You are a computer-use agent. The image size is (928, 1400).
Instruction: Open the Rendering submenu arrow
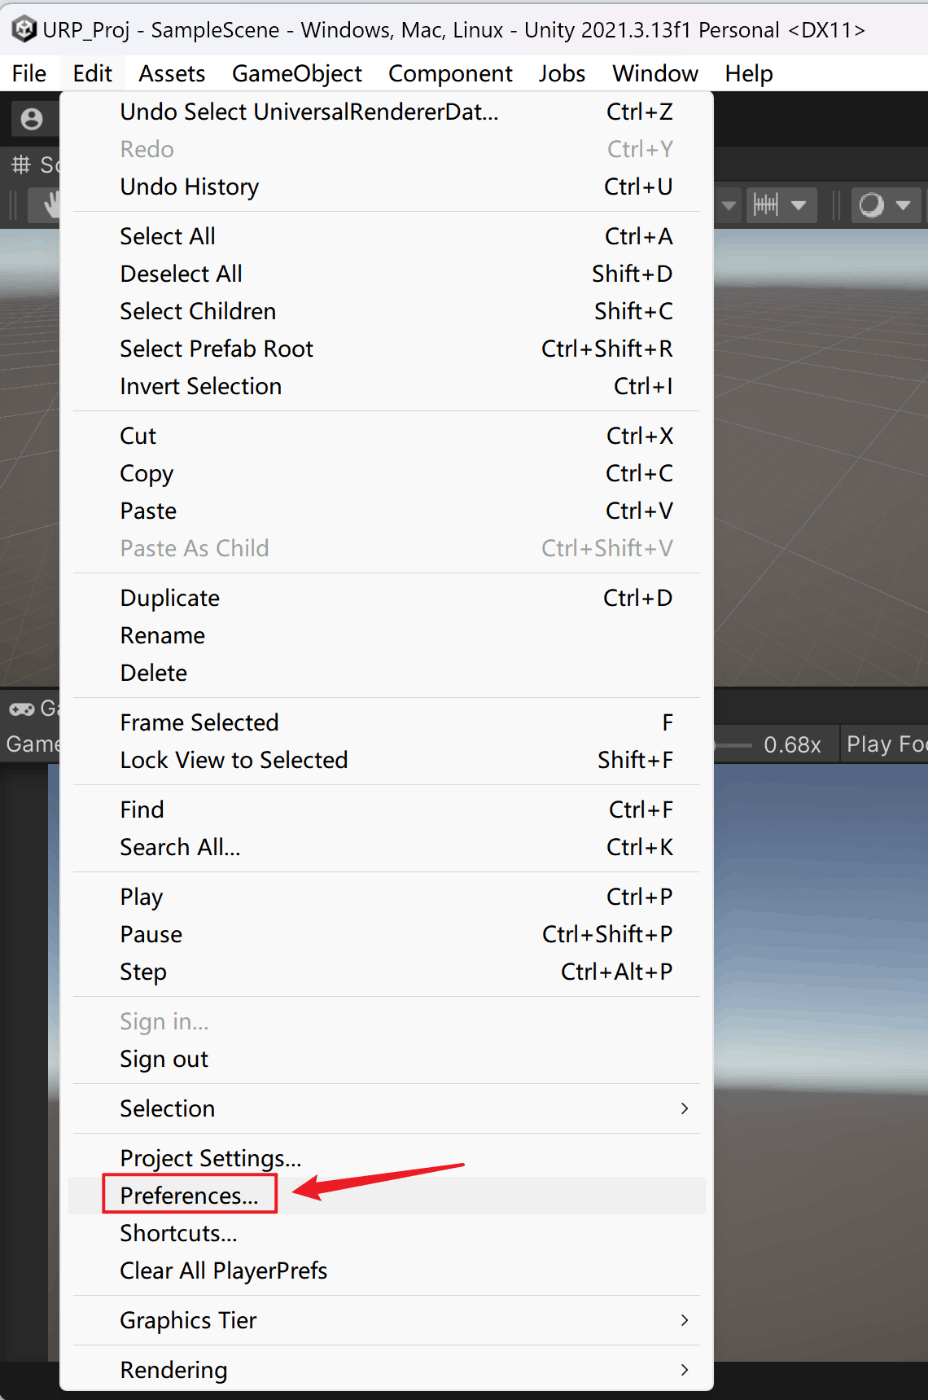684,1369
